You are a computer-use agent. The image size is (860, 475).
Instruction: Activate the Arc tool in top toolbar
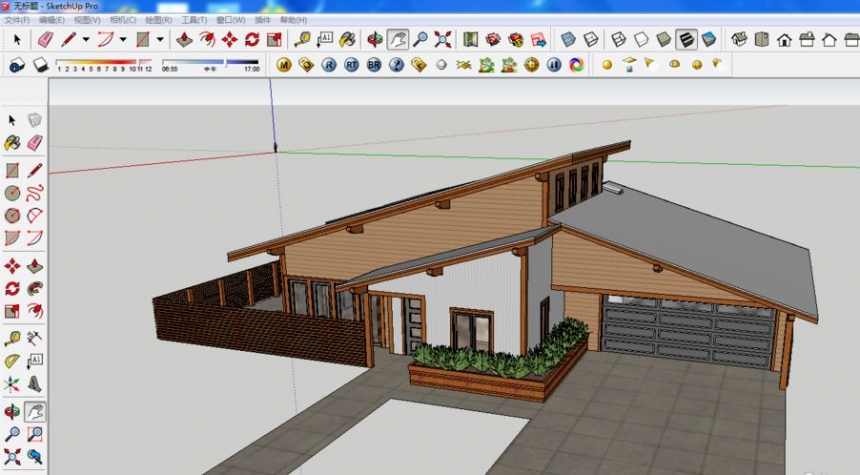105,39
